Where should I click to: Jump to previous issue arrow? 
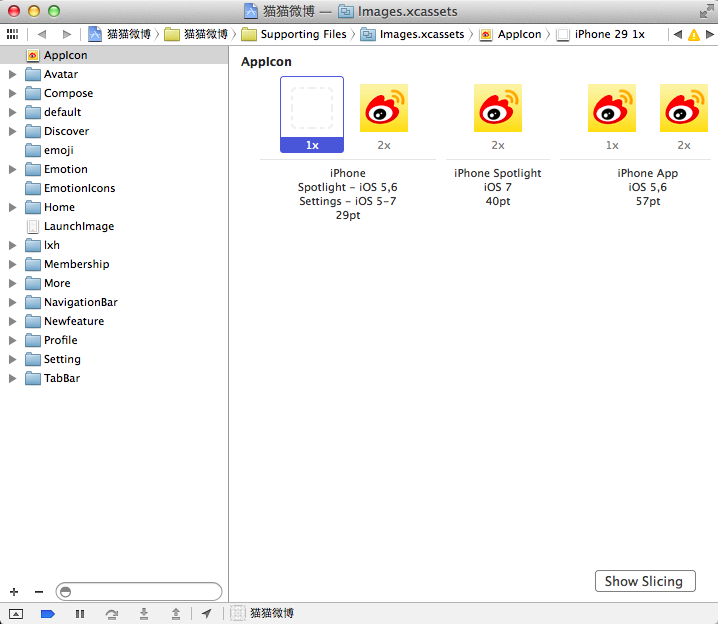[678, 34]
